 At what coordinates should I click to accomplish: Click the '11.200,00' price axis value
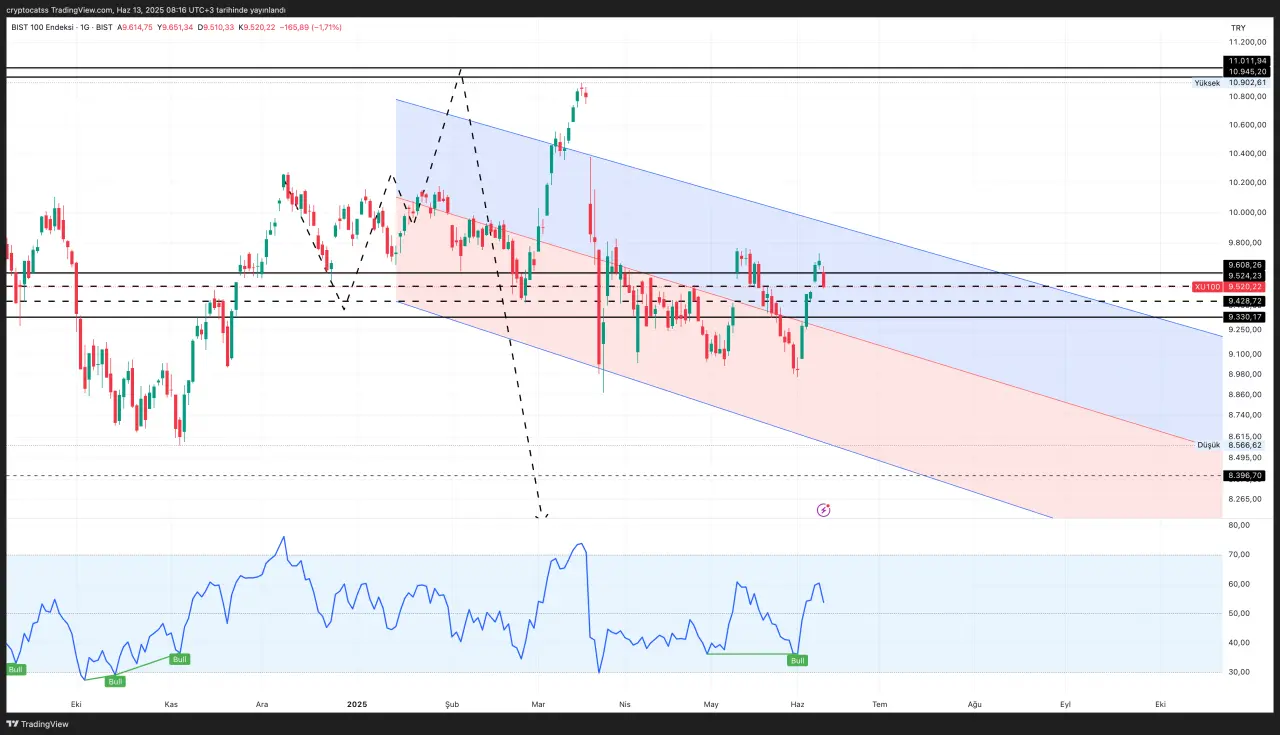pyautogui.click(x=1248, y=42)
